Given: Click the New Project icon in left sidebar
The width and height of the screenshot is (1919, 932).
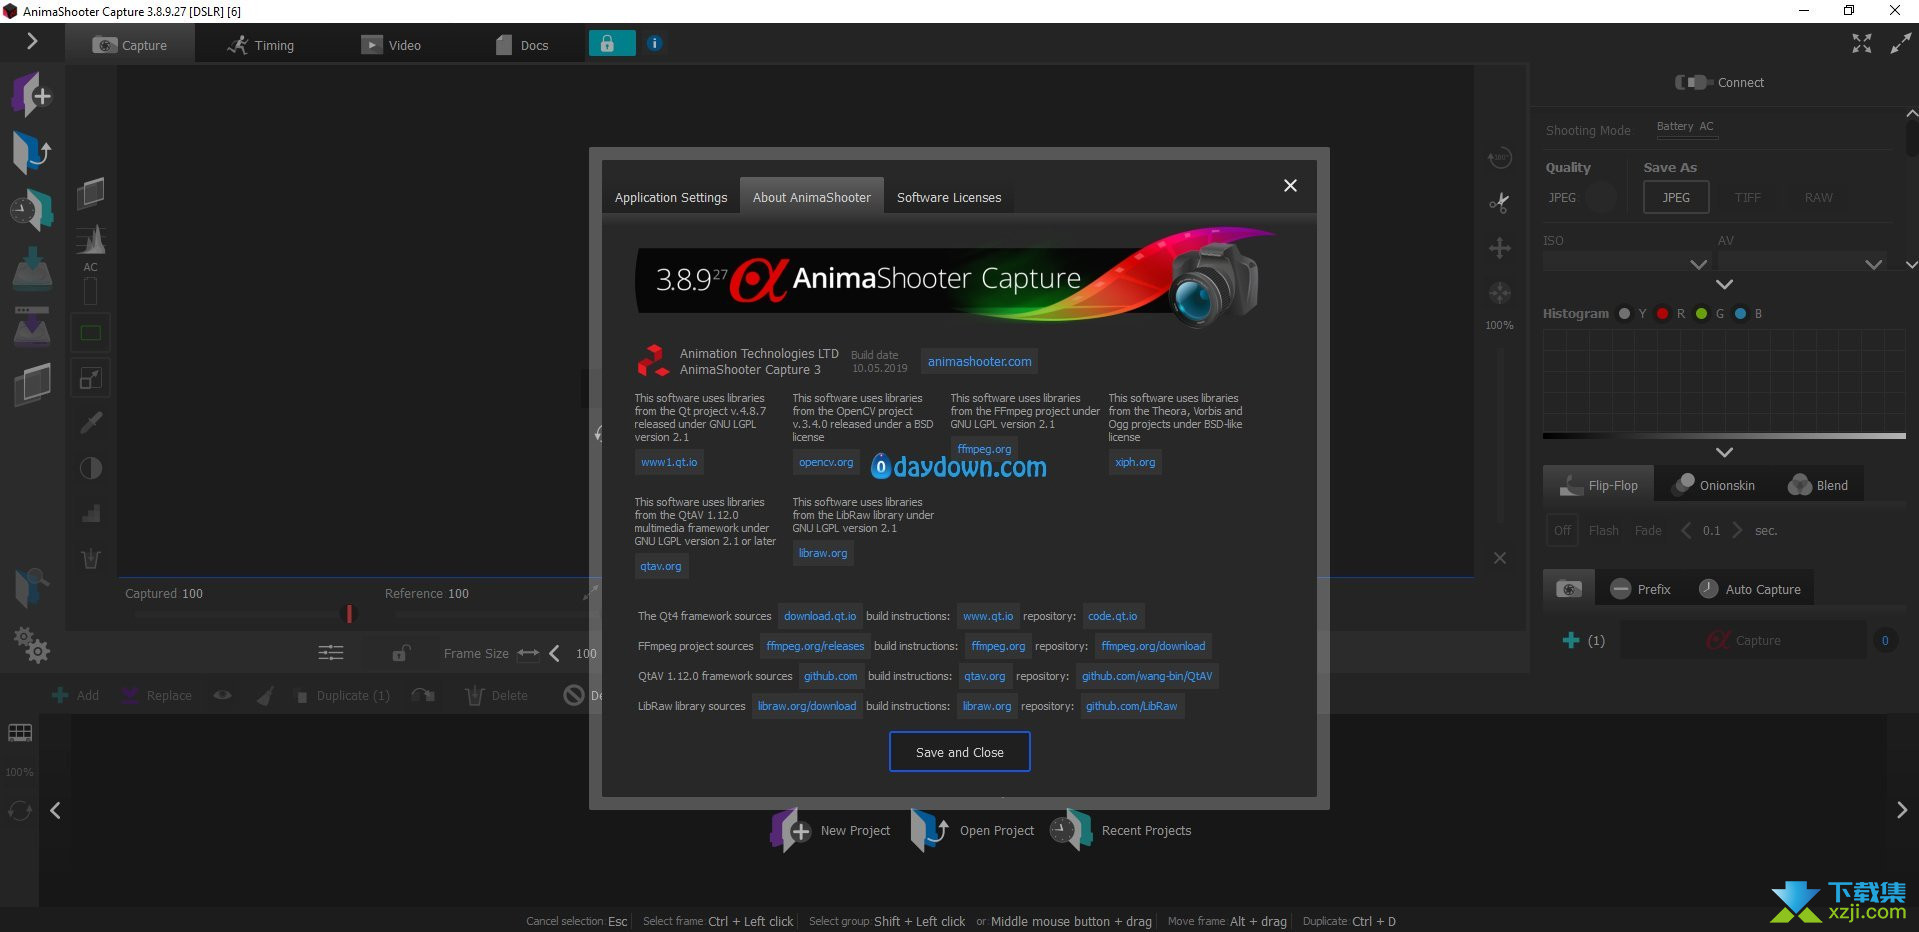Looking at the screenshot, I should pyautogui.click(x=31, y=95).
